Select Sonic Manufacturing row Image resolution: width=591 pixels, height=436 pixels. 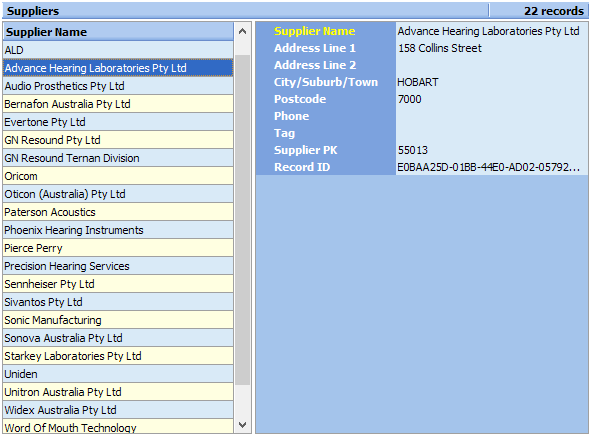pyautogui.click(x=118, y=320)
